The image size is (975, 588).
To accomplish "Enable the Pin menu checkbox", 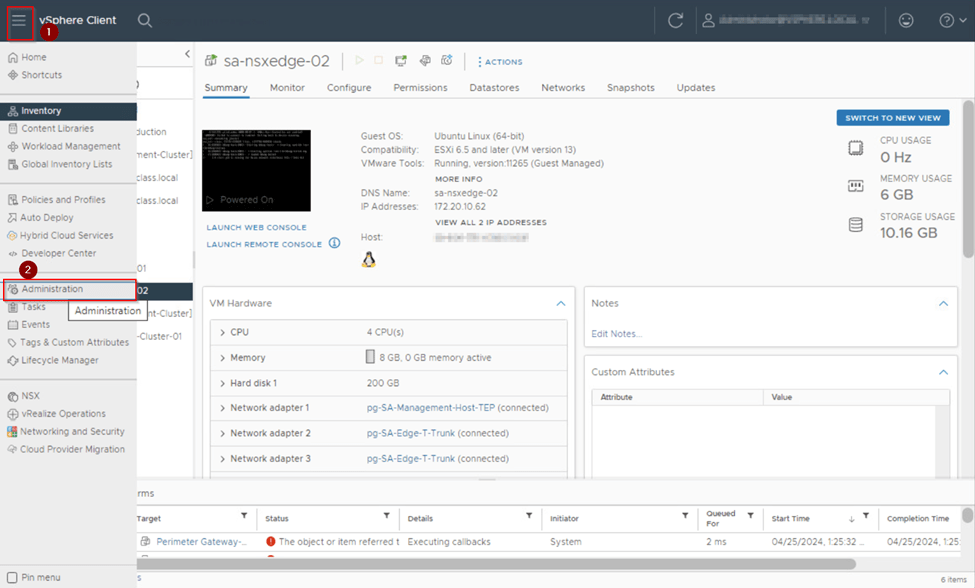I will 12,577.
